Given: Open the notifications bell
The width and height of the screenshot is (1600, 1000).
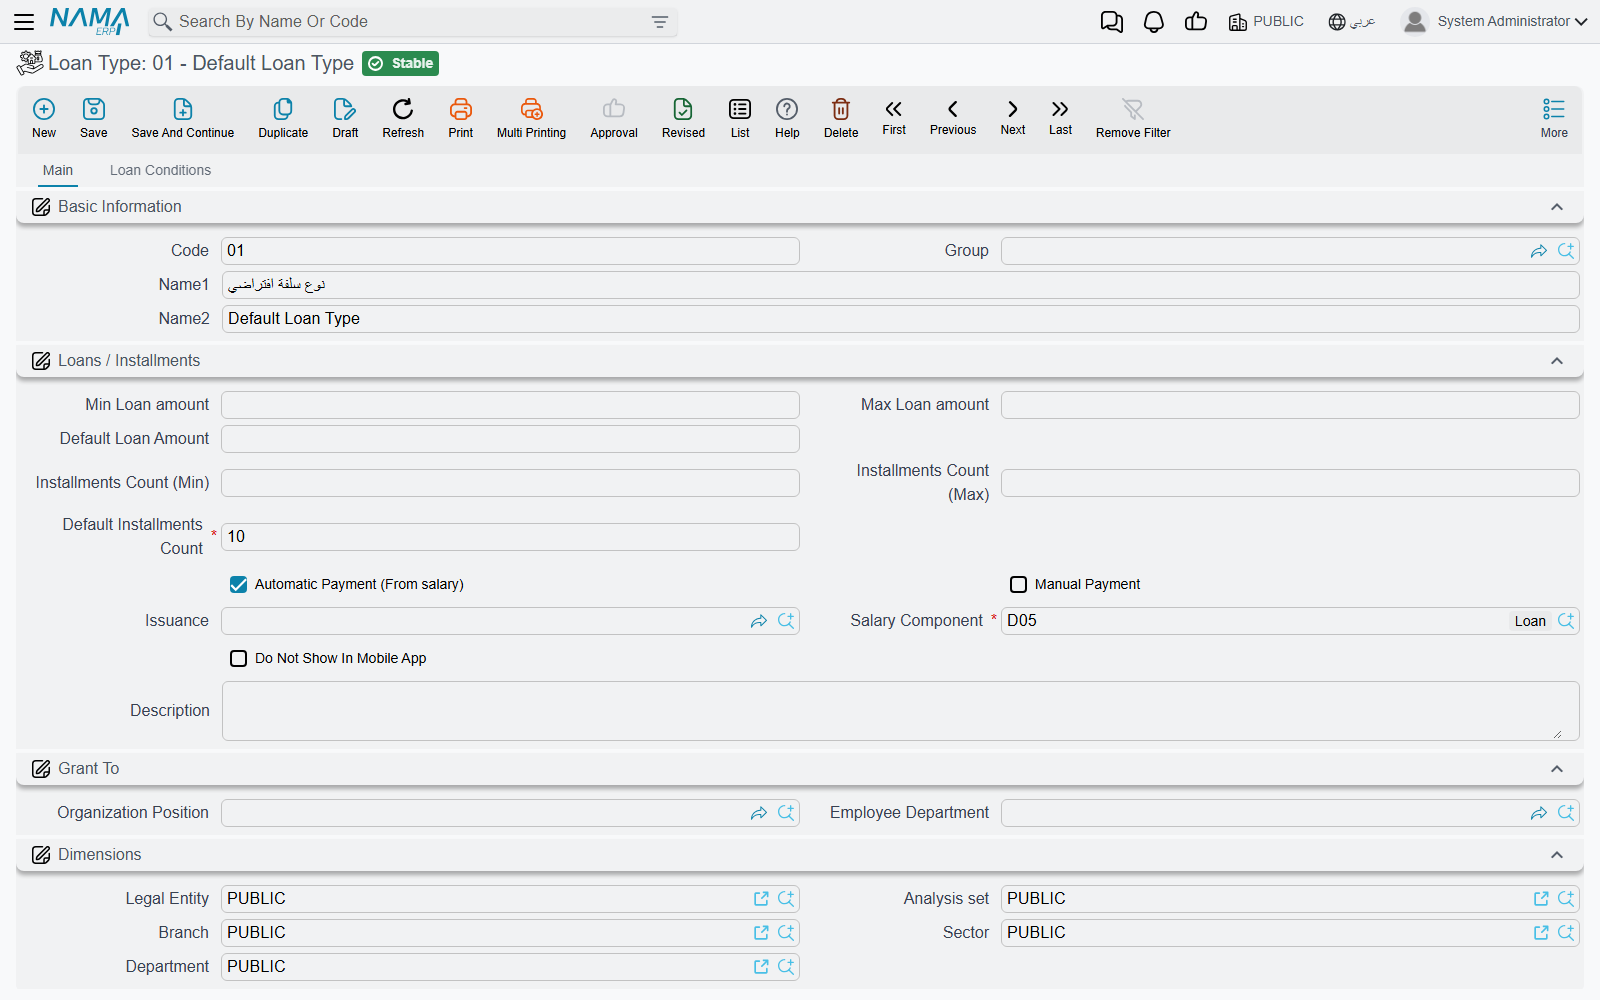Looking at the screenshot, I should (1154, 22).
